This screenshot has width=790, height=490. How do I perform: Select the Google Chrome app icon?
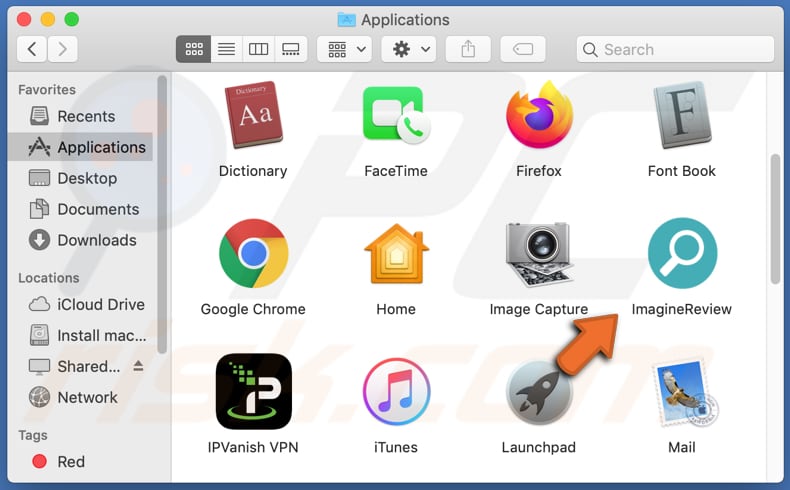253,253
